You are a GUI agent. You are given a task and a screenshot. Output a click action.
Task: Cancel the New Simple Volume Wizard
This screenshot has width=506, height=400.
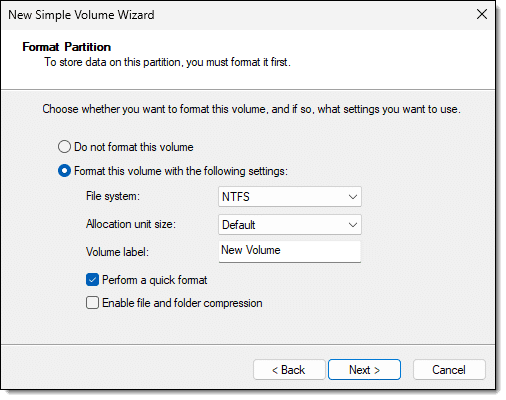pos(449,370)
